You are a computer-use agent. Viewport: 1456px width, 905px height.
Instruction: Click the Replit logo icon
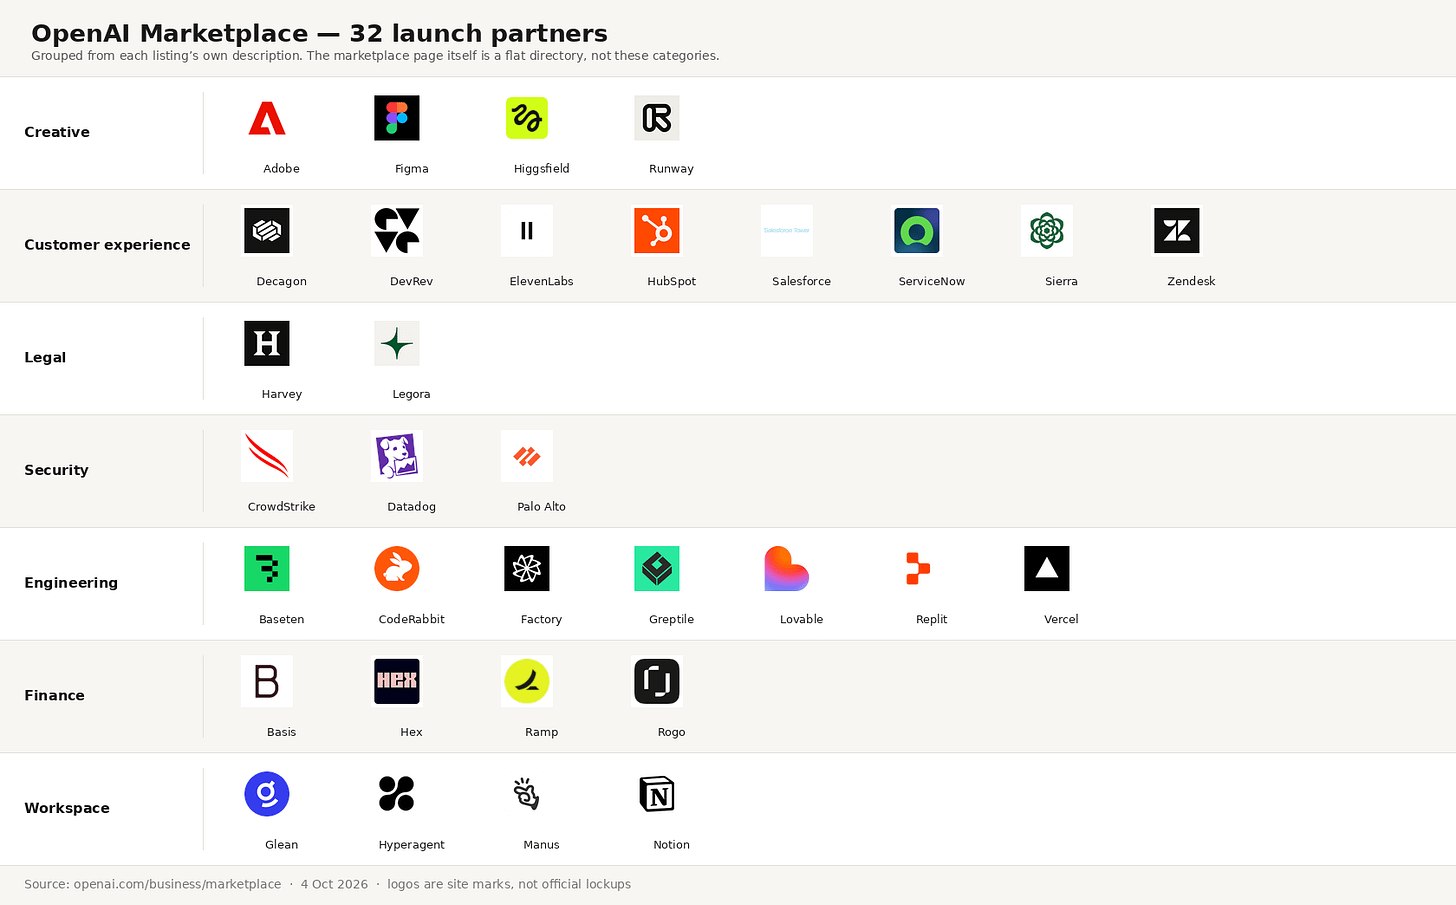[x=917, y=569]
